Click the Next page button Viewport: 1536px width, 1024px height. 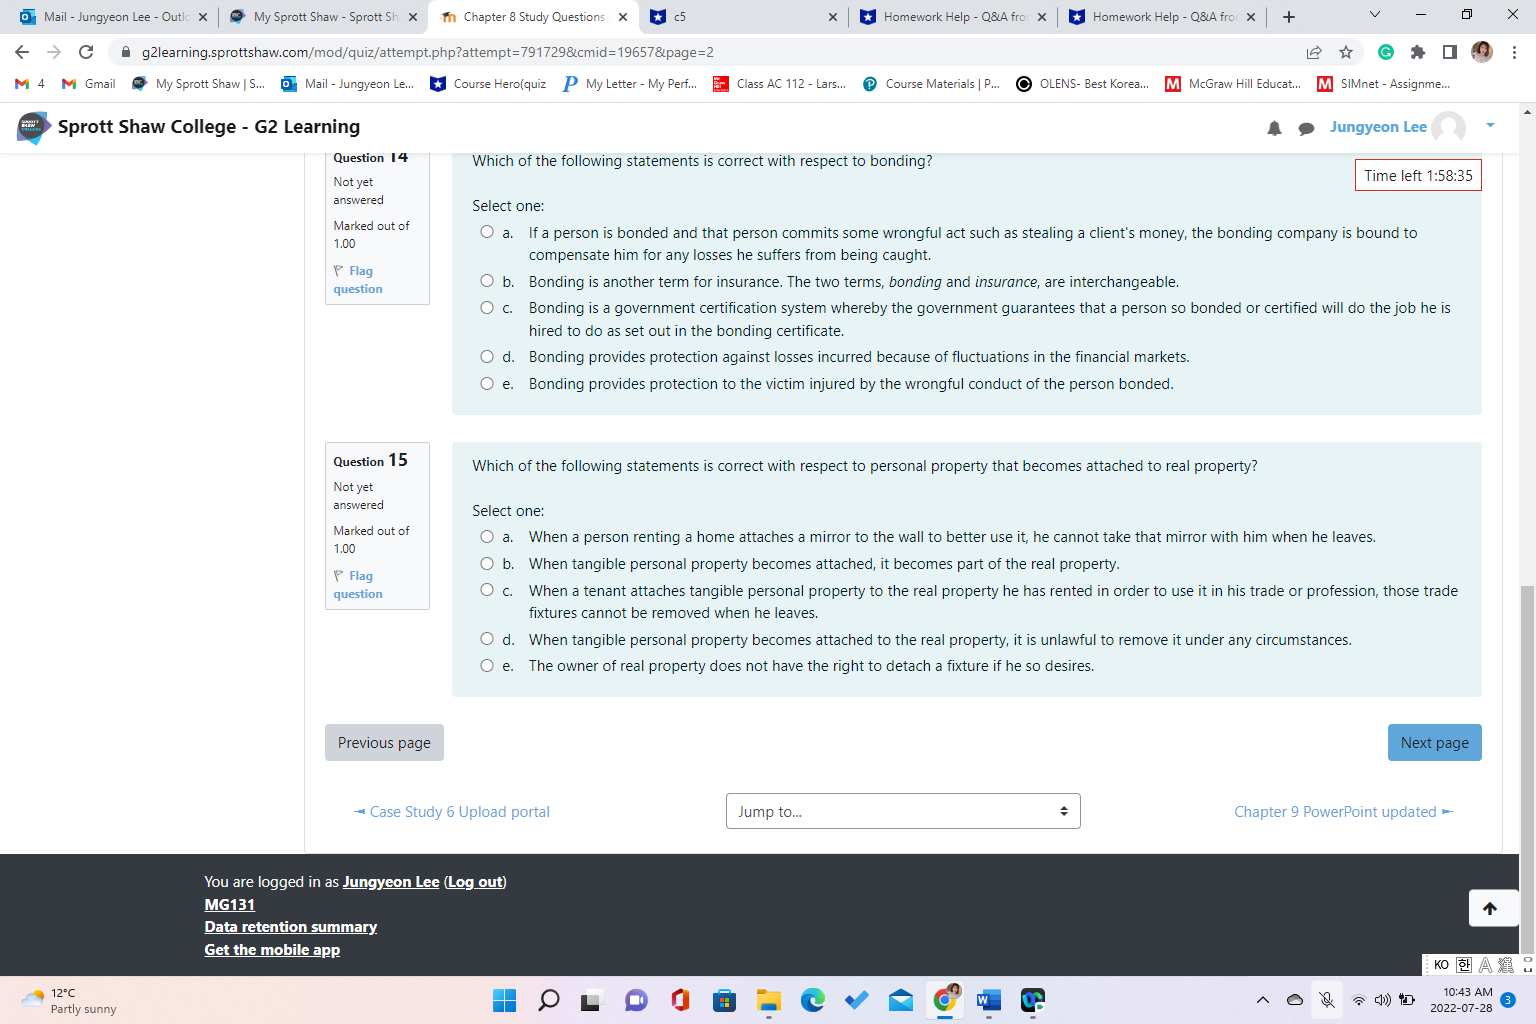pos(1434,742)
